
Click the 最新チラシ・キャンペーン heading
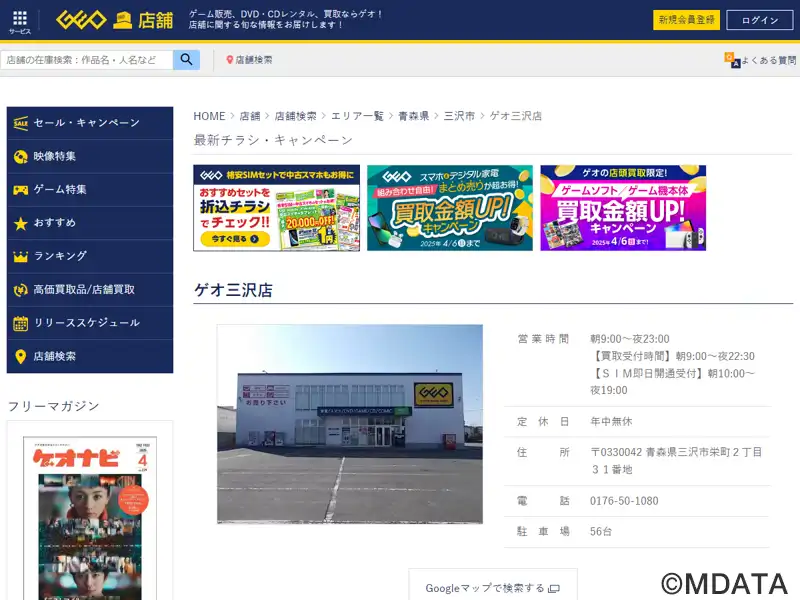pos(273,140)
